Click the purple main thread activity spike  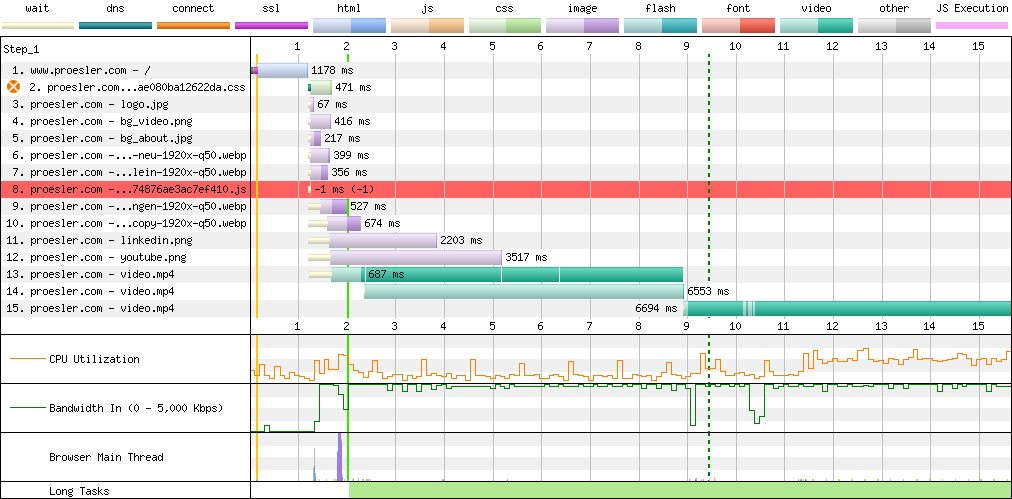click(x=339, y=457)
